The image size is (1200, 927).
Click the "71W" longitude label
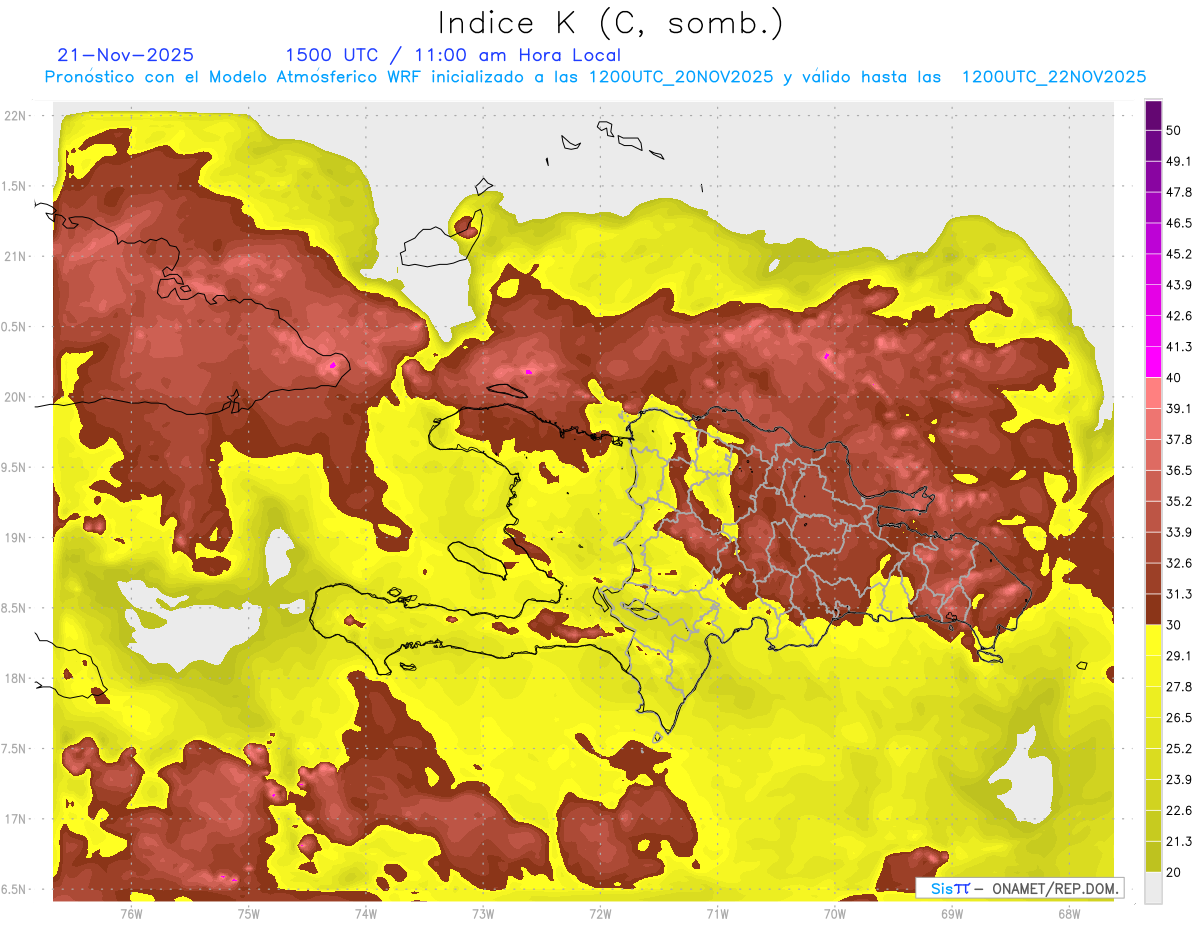pyautogui.click(x=717, y=914)
